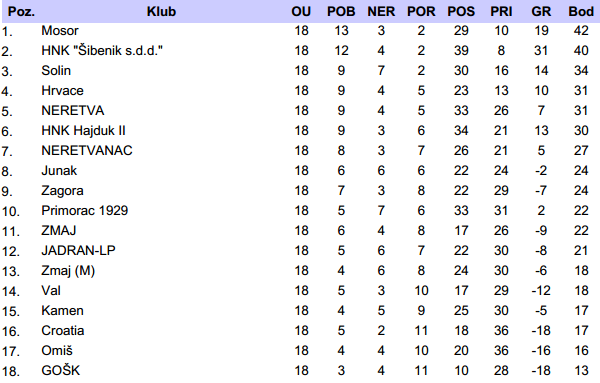
Task: Select the NERETVA club name
Action: coord(73,111)
